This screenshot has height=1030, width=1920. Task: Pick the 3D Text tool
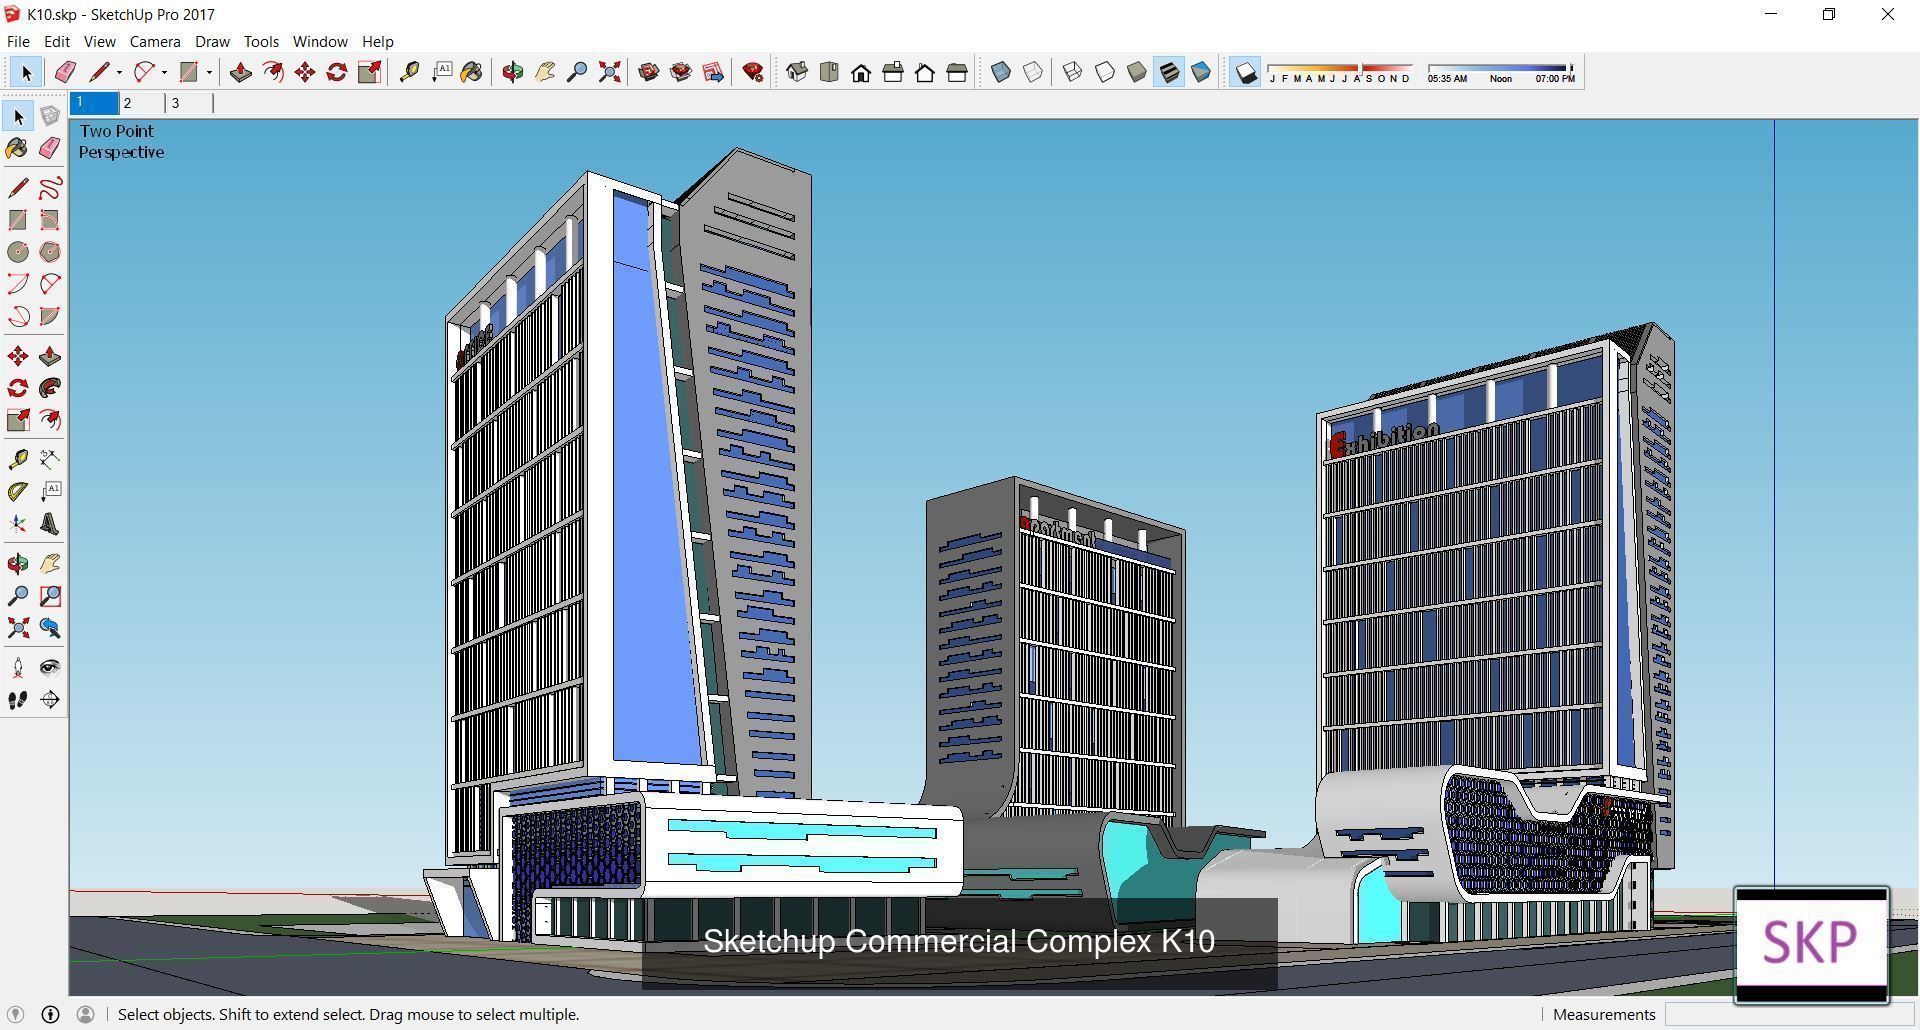[50, 524]
